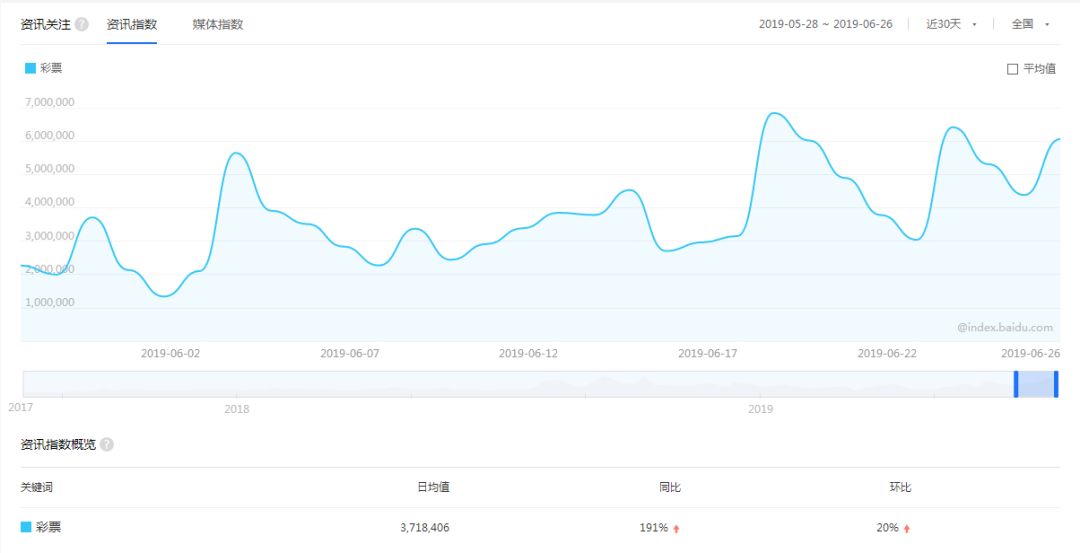Click the blue 彩票 swatch in the overview table

pos(26,528)
